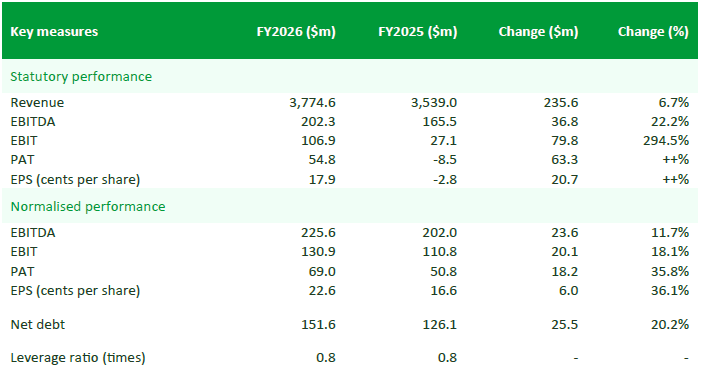Click normalised PAT change 35.8%
This screenshot has height=387, width=701.
(670, 271)
